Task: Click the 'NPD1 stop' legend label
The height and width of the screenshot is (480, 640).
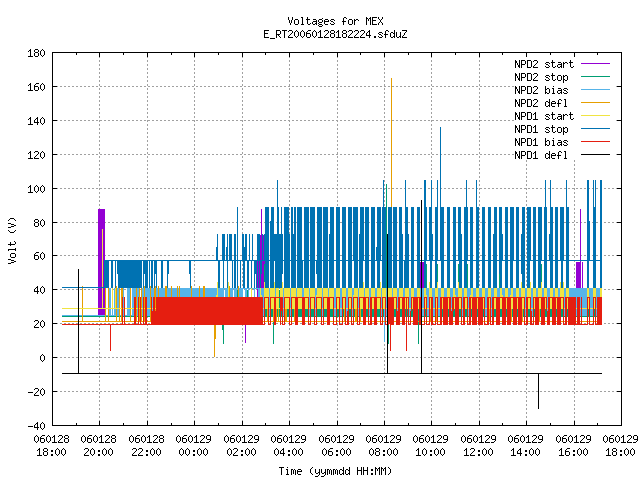Action: pyautogui.click(x=541, y=129)
